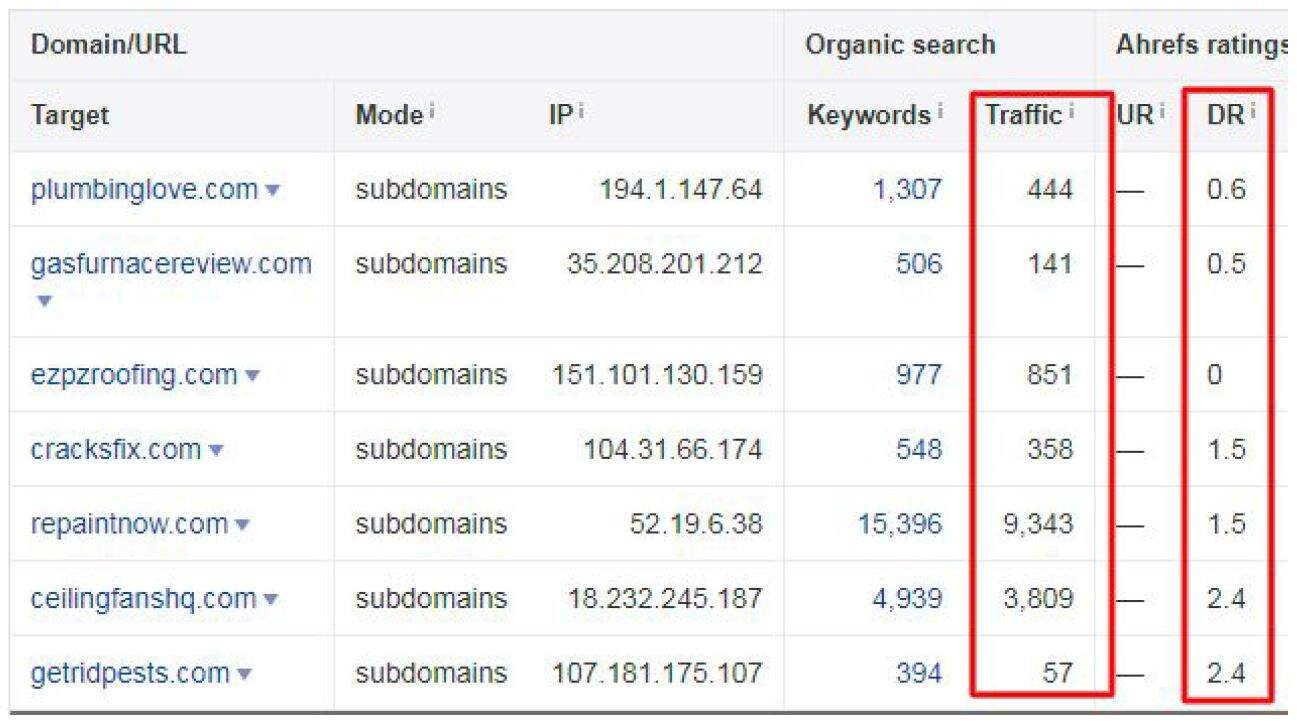Open cracksfix.com dropdown arrow

pos(215,451)
